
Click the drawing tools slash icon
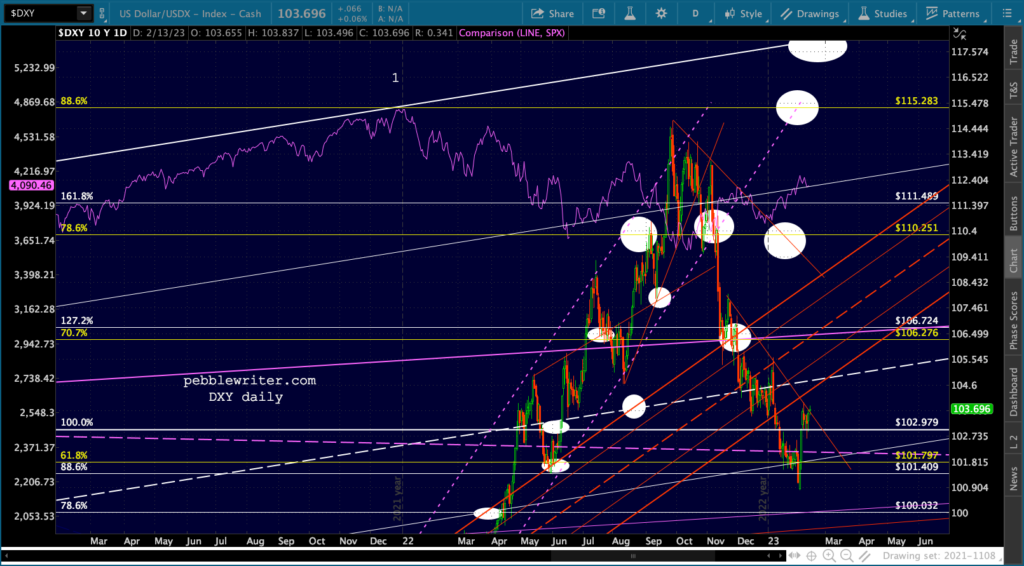(x=865, y=556)
